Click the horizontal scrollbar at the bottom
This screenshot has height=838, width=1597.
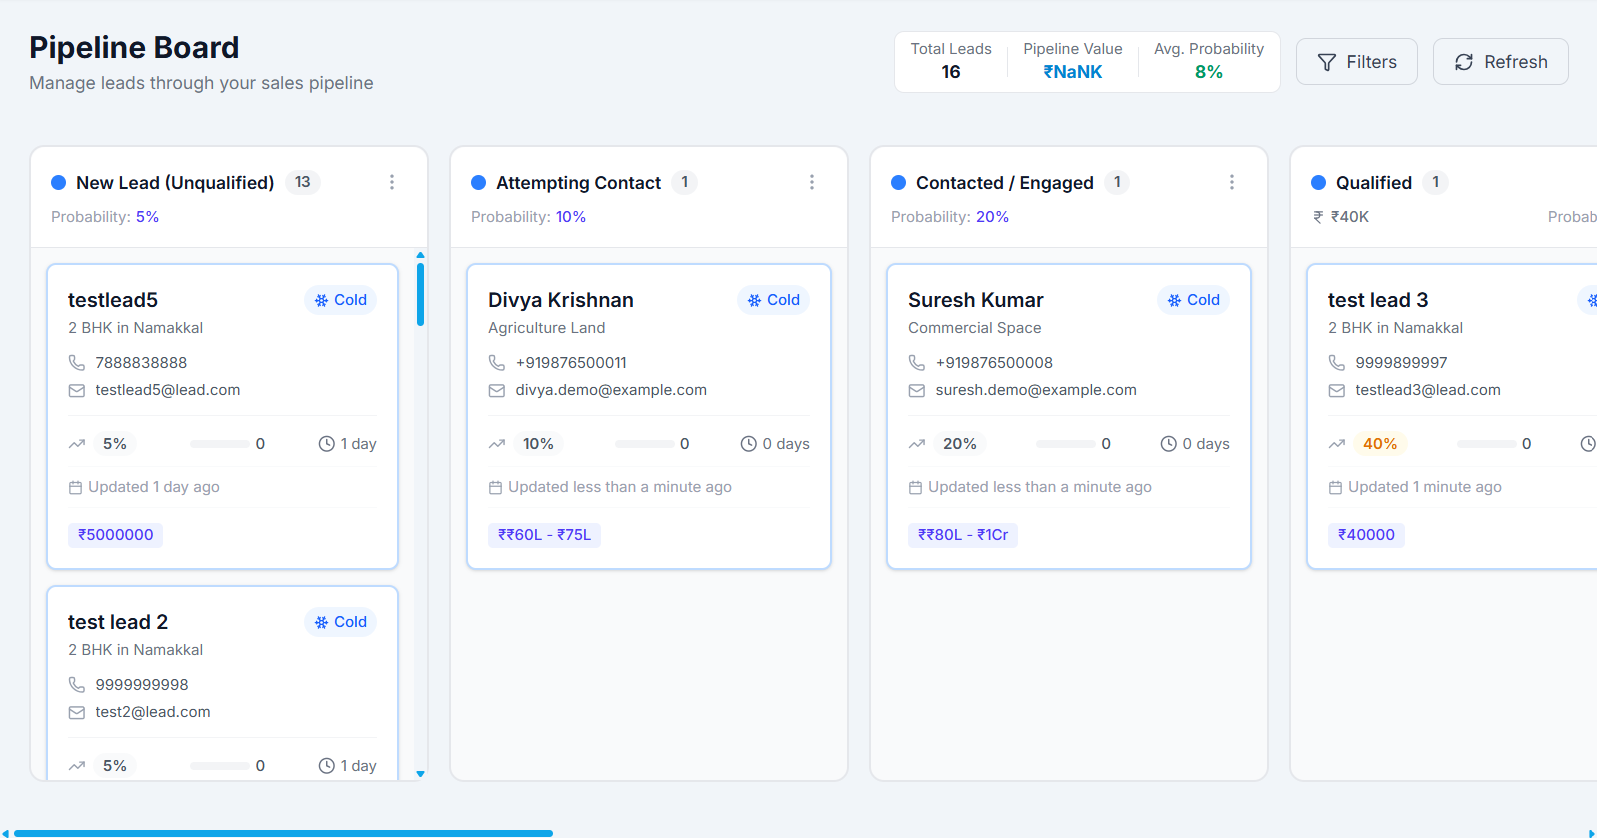(283, 833)
